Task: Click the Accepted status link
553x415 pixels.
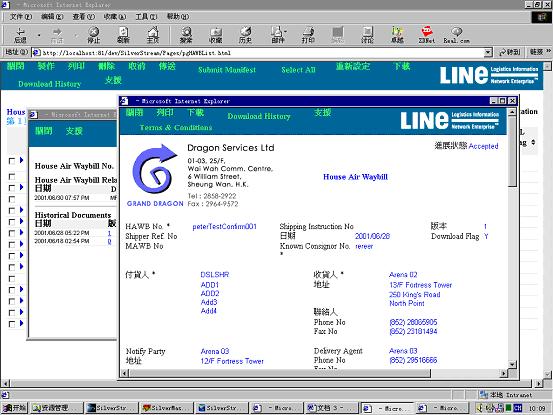Action: pyautogui.click(x=483, y=146)
